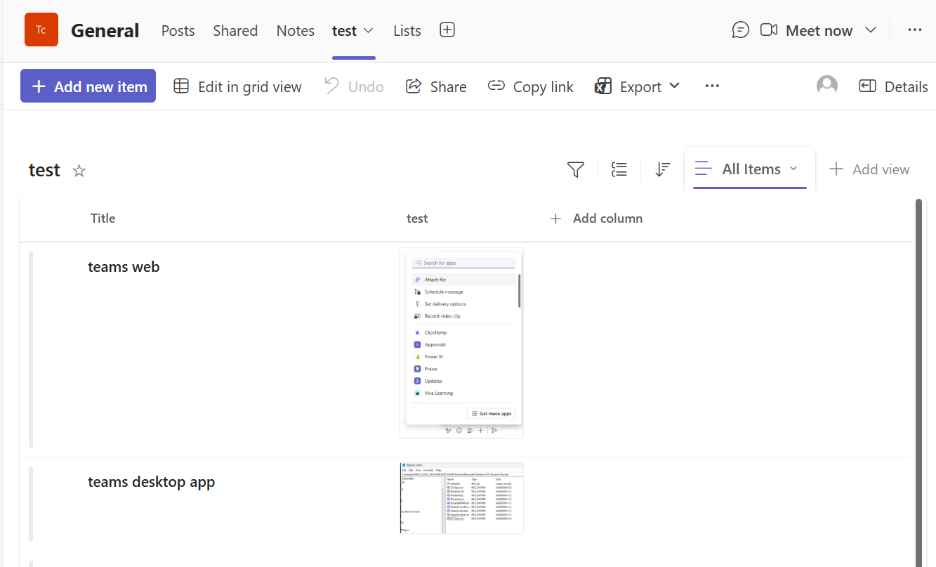
Task: Open toolbar overflow ellipsis menu
Action: pyautogui.click(x=712, y=86)
